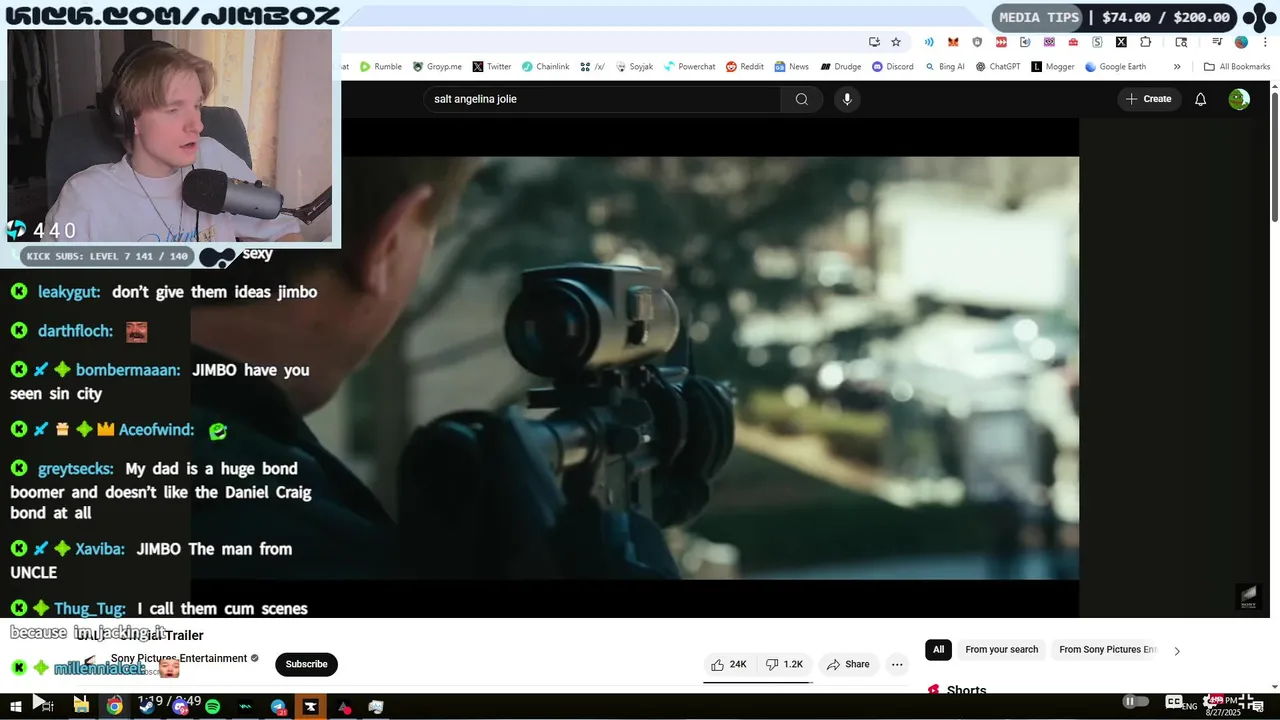Viewport: 1280px width, 720px height.
Task: Open Telegram from the taskbar
Action: [x=278, y=707]
